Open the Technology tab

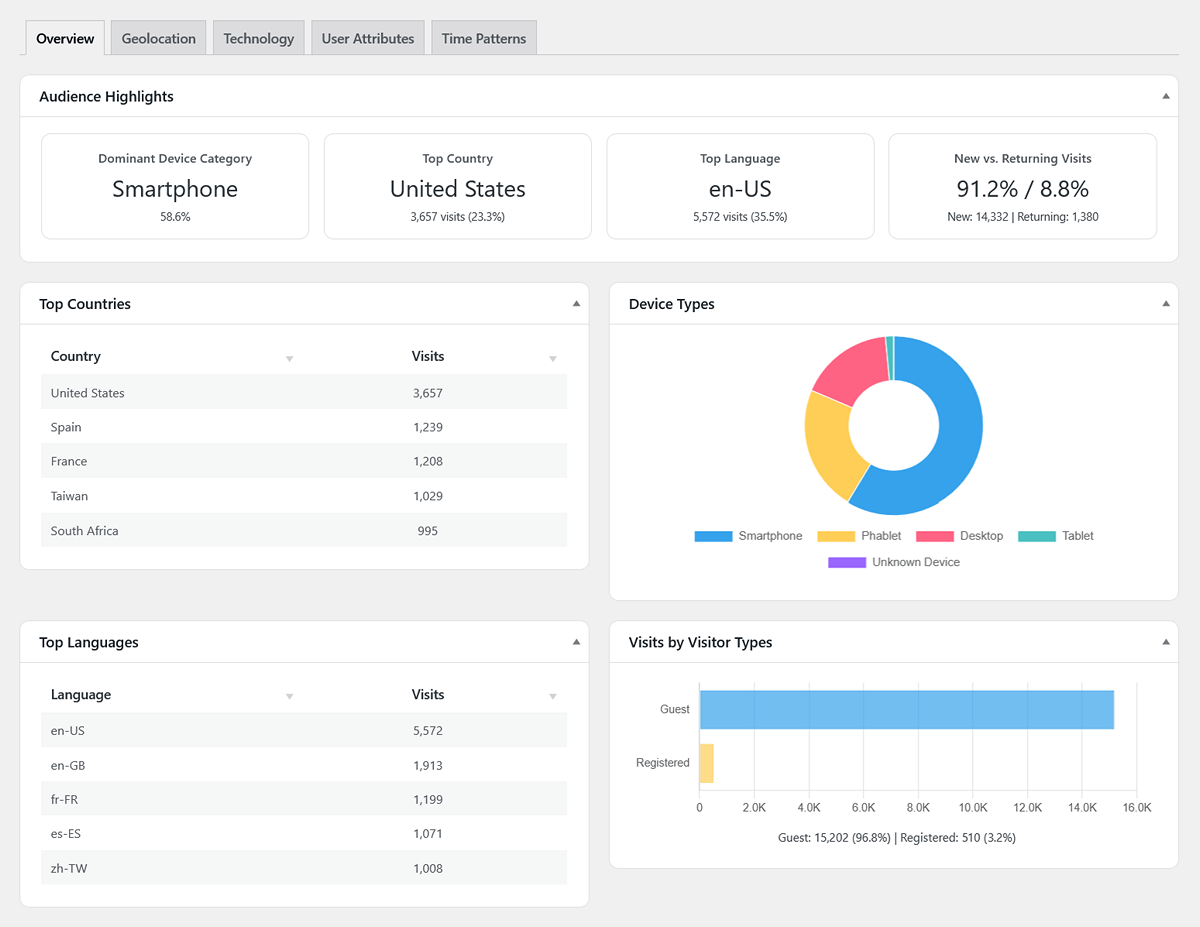[x=258, y=38]
